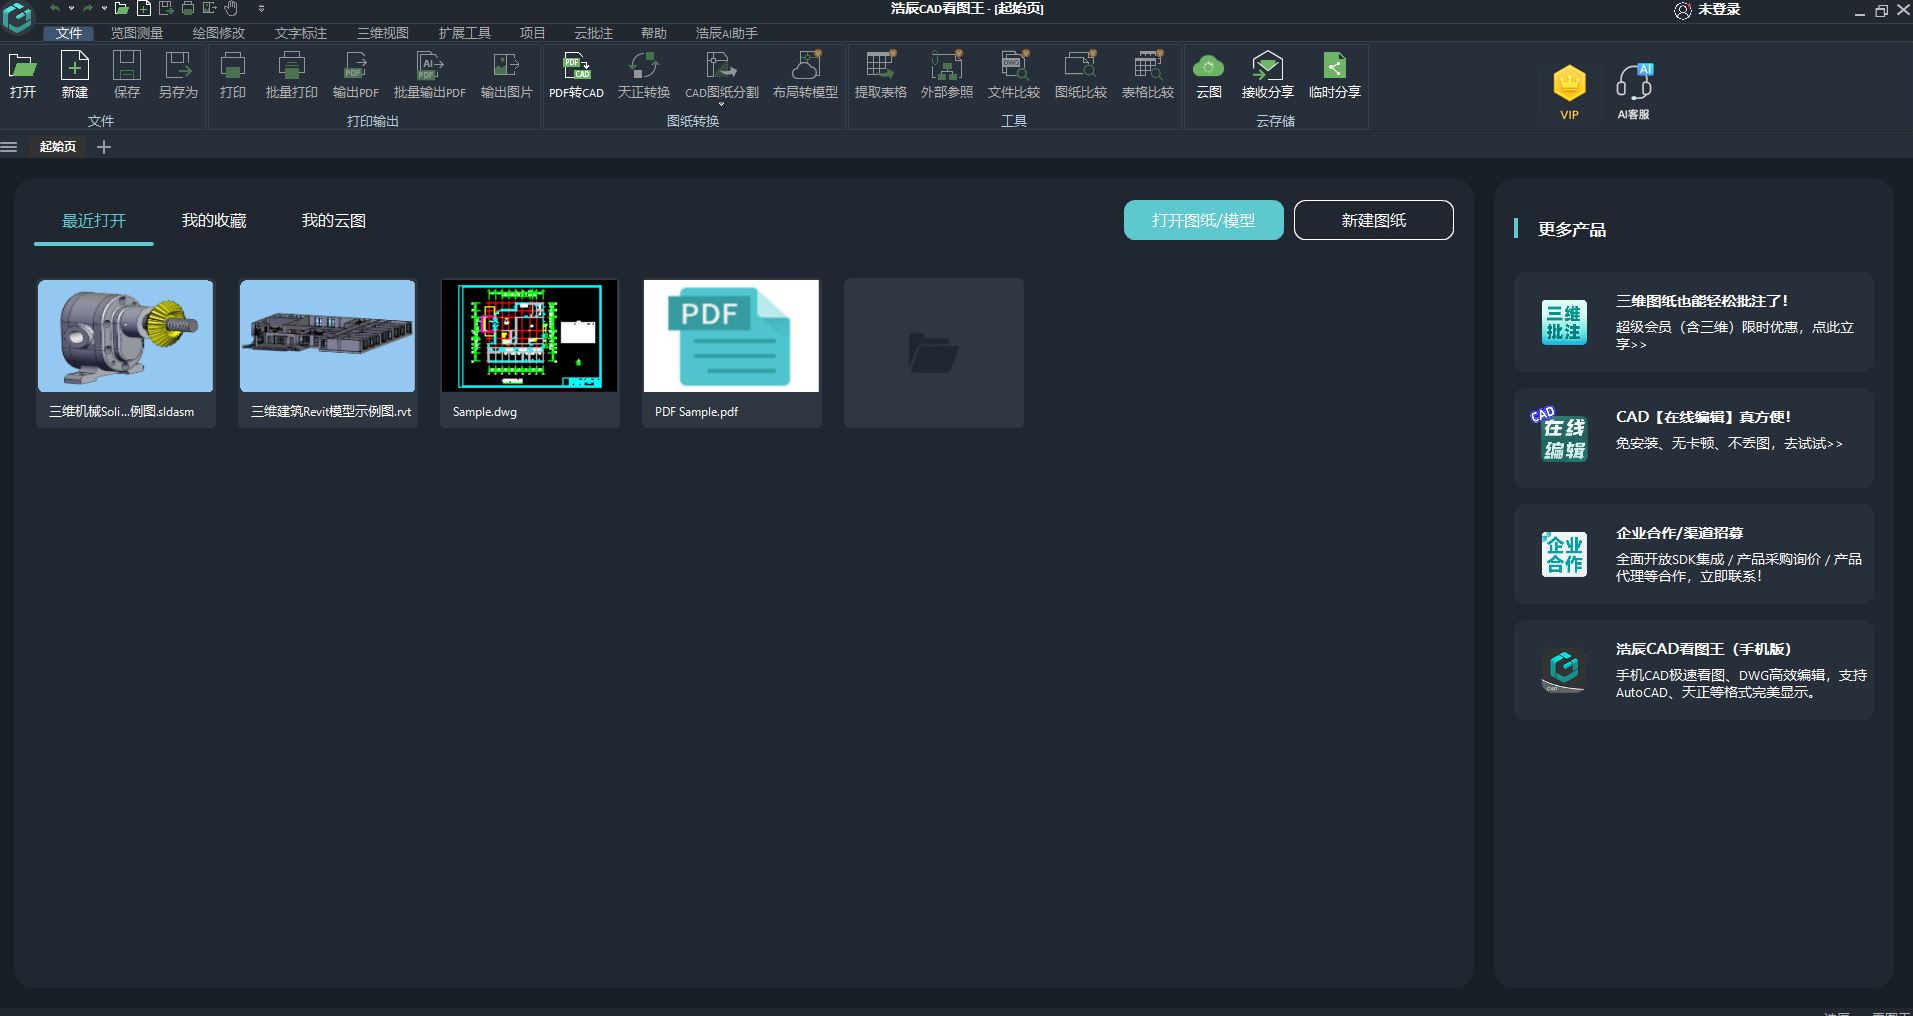
Task: Switch to the 浩辰AI助手 tab
Action: [x=727, y=33]
